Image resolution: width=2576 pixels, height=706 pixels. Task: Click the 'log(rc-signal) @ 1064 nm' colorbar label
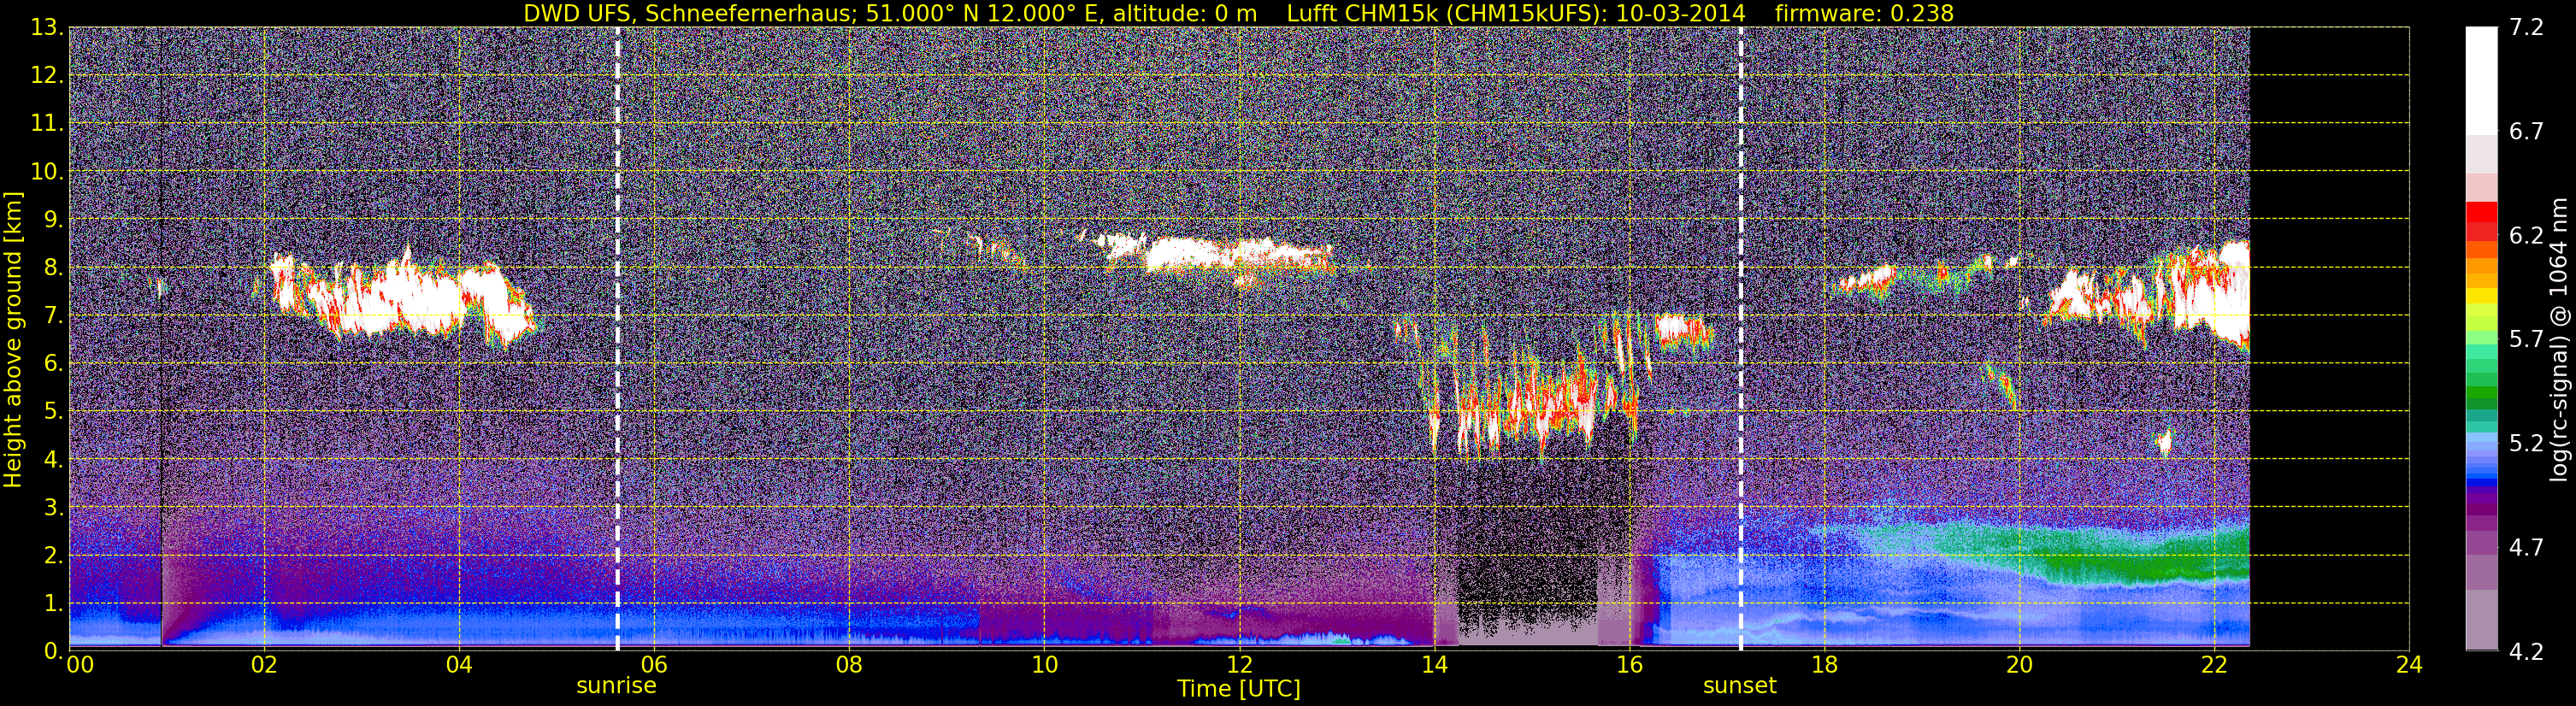click(x=2560, y=340)
